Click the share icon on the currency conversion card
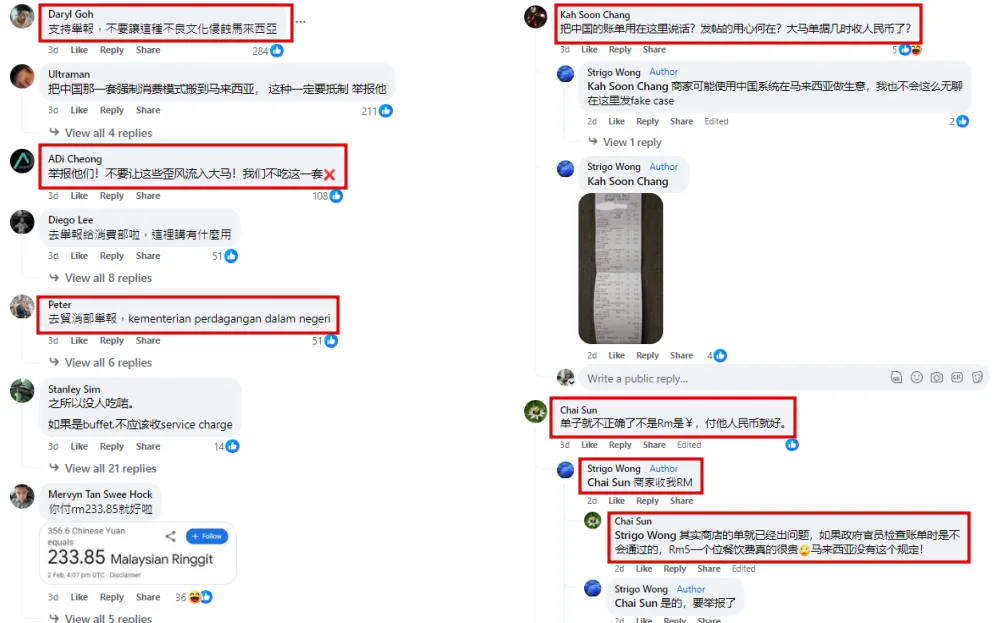Viewport: 1000px width, 623px height. pos(170,536)
